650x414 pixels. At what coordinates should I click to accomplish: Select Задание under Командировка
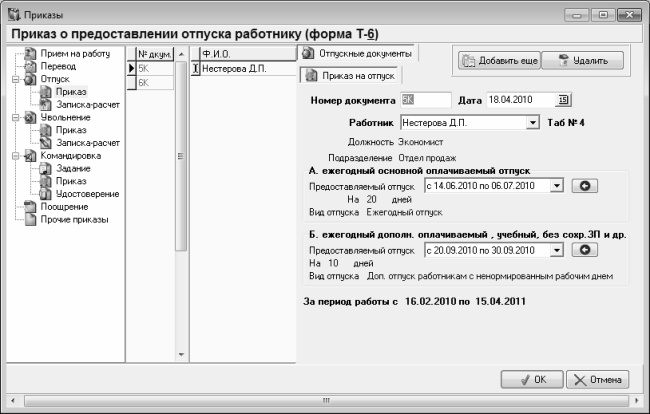(x=72, y=168)
